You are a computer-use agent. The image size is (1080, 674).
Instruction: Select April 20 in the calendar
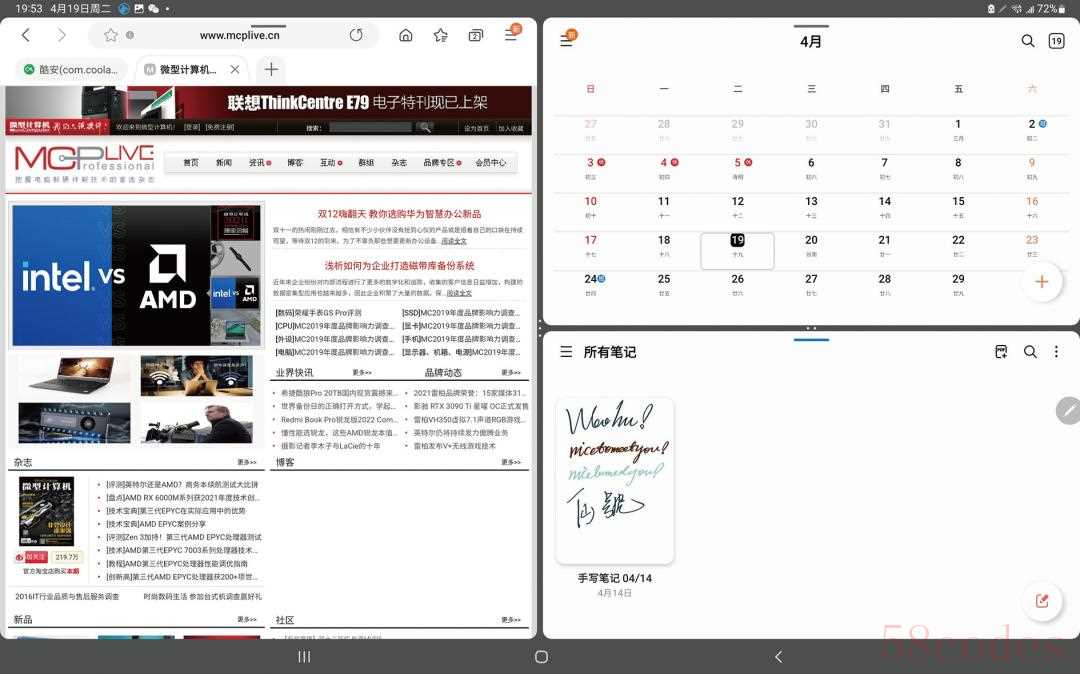(811, 246)
